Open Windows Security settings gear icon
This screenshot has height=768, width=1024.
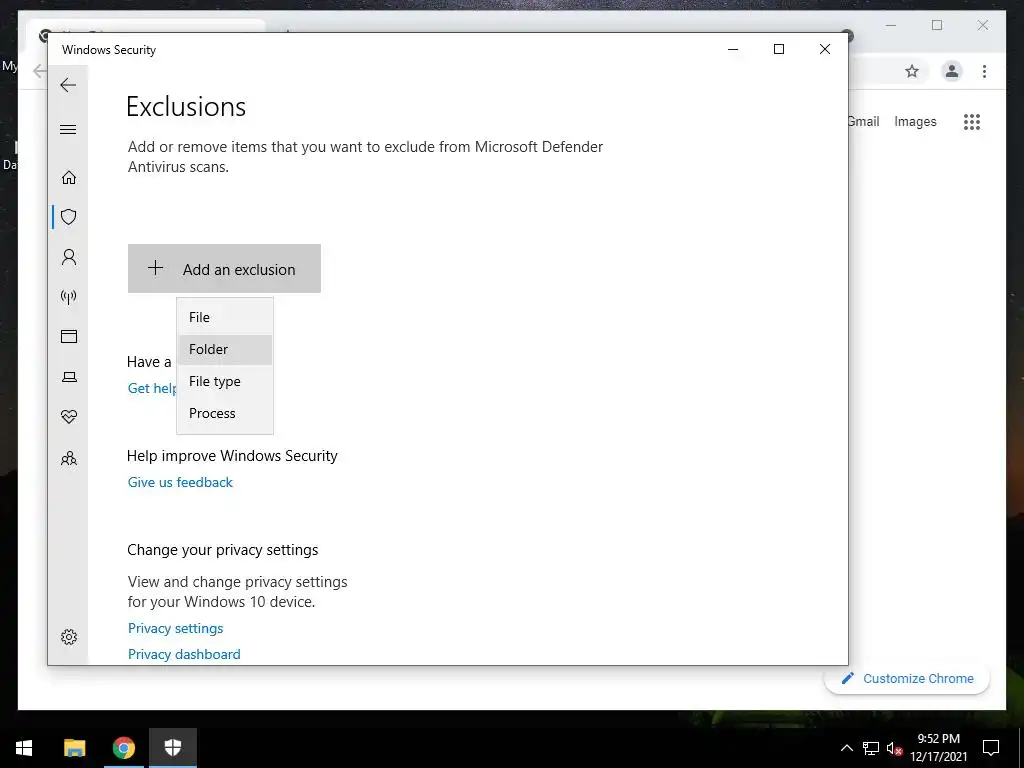point(69,637)
